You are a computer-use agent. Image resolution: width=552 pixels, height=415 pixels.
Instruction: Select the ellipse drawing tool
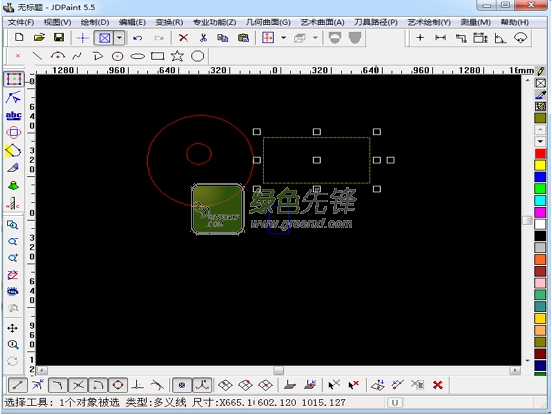[x=138, y=56]
